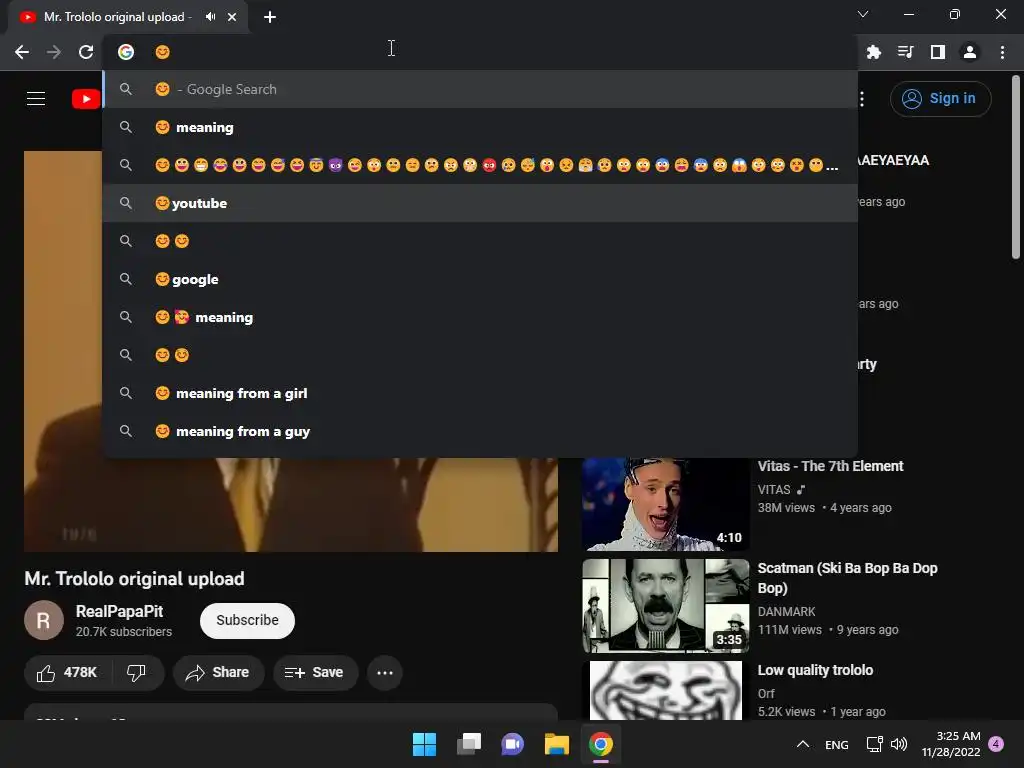The width and height of the screenshot is (1024, 768).
Task: Select the emoji 'youtube' suggestion
Action: point(480,203)
